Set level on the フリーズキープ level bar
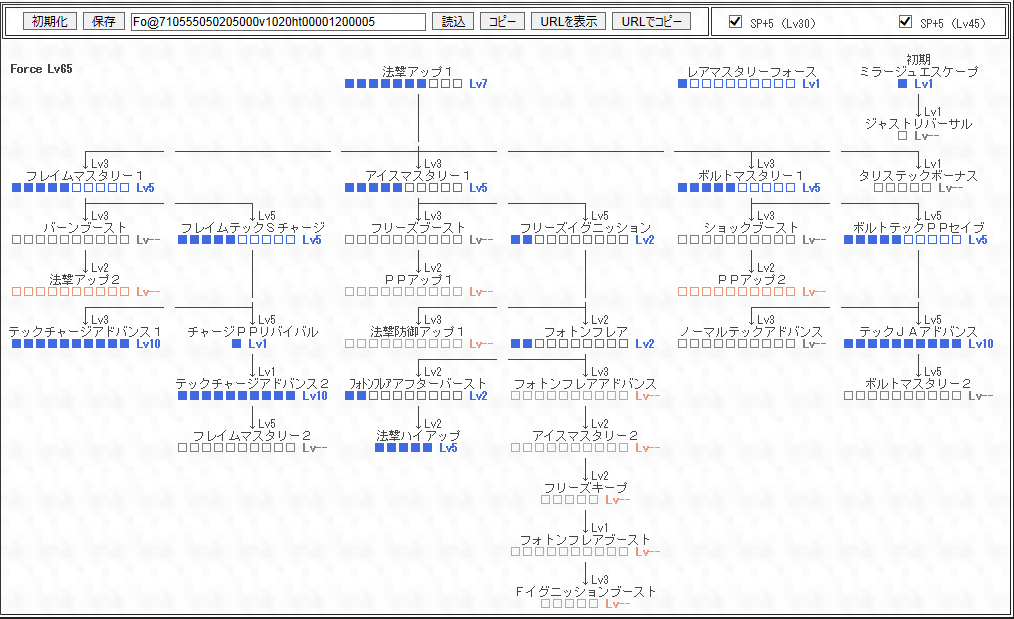Viewport: 1014px width, 619px height. point(570,499)
